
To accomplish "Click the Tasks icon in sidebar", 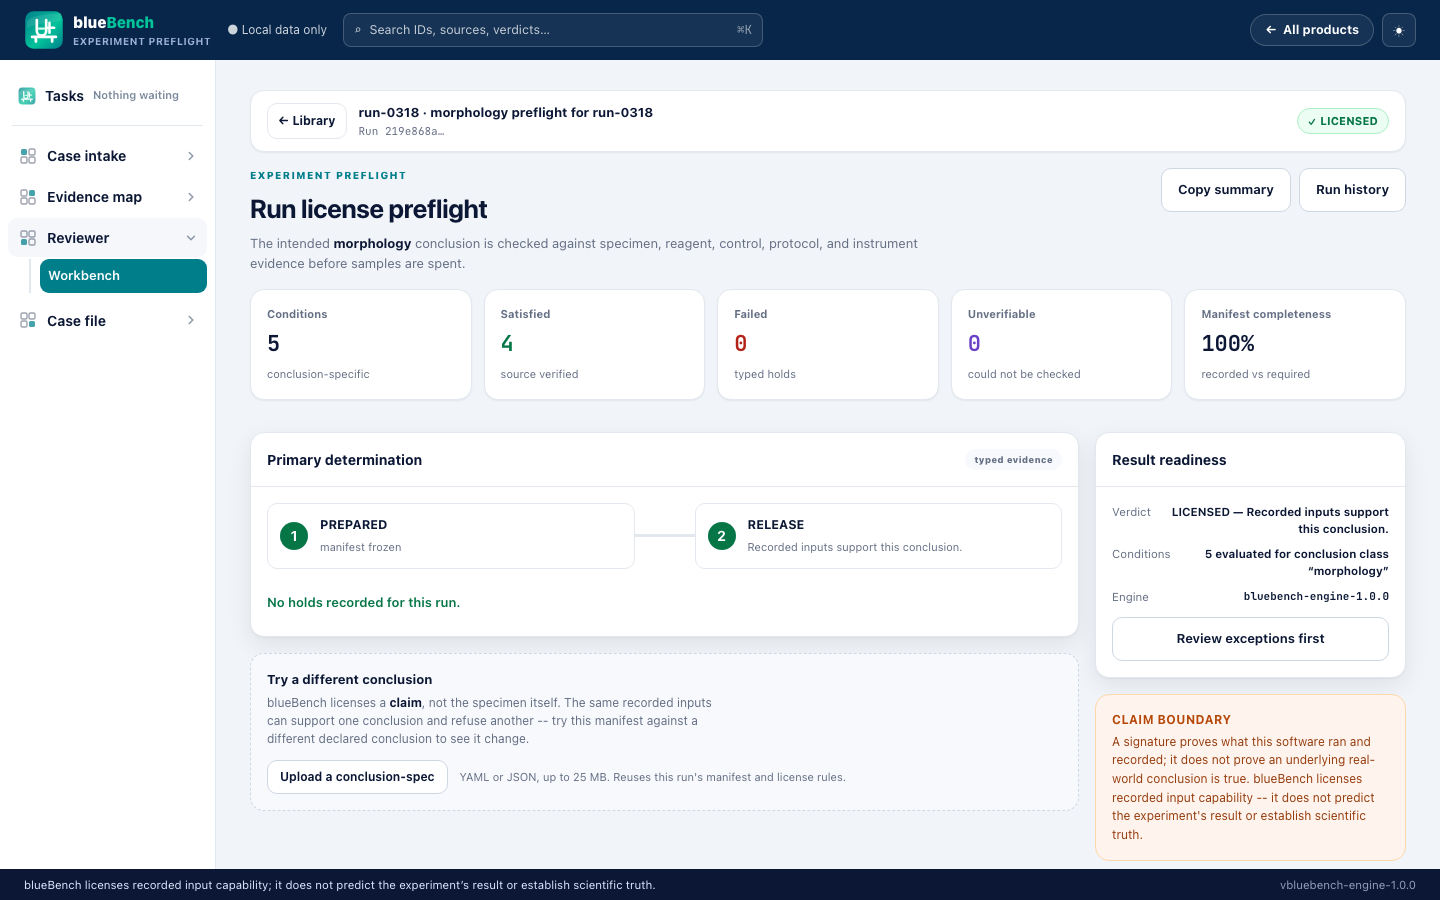I will (27, 96).
